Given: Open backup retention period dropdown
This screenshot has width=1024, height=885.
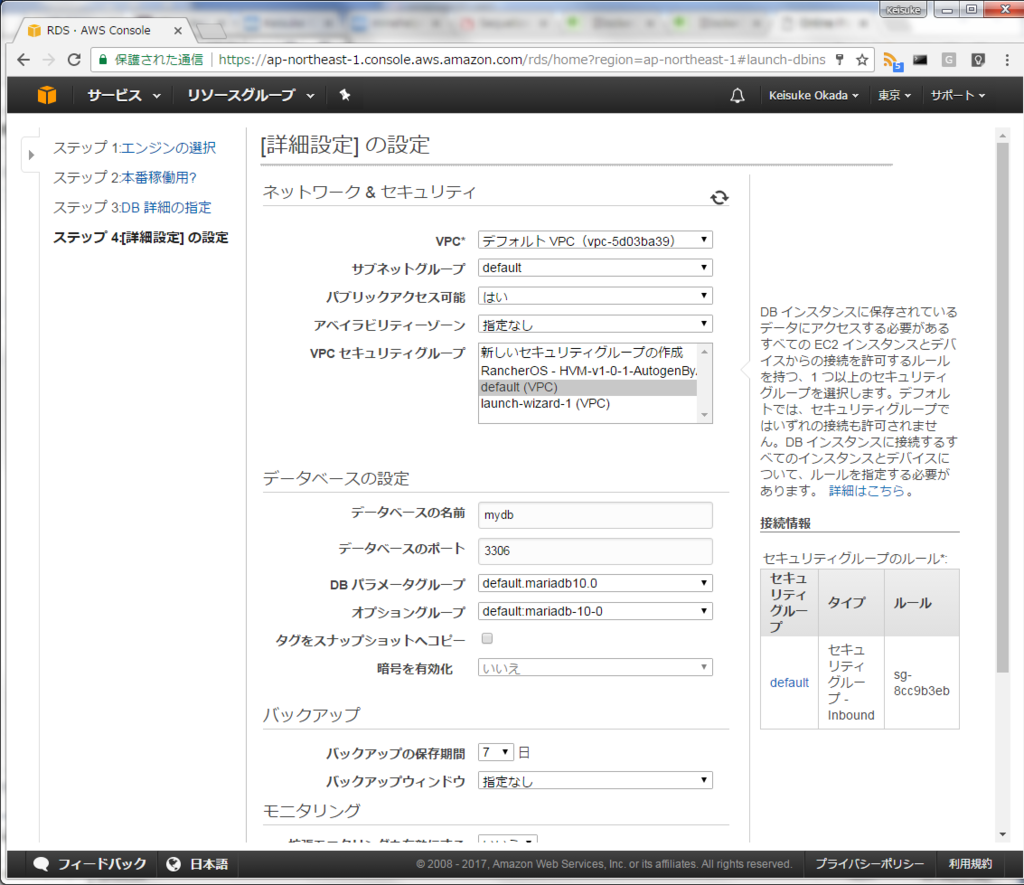Looking at the screenshot, I should pyautogui.click(x=496, y=752).
